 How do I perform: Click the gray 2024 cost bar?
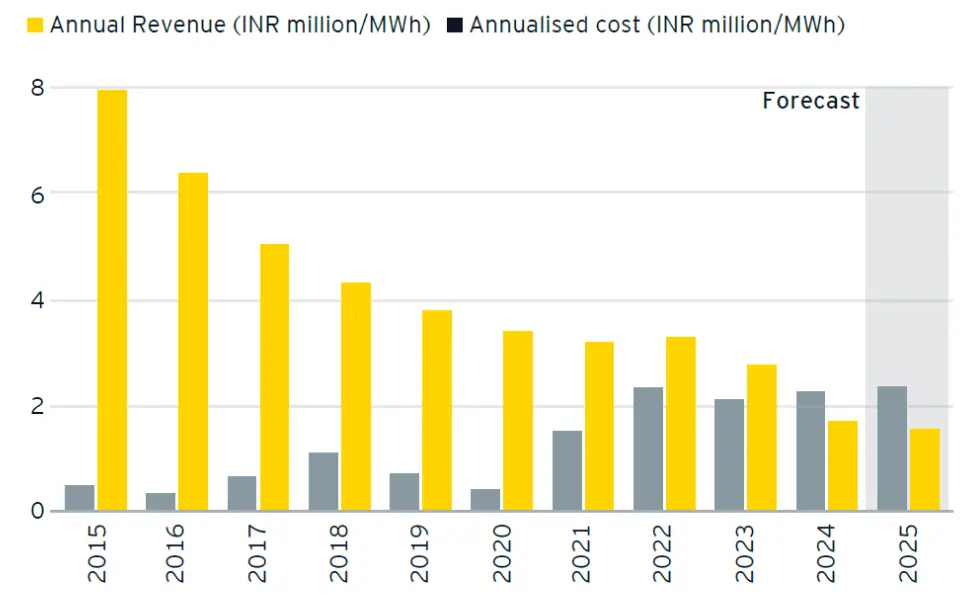(810, 451)
